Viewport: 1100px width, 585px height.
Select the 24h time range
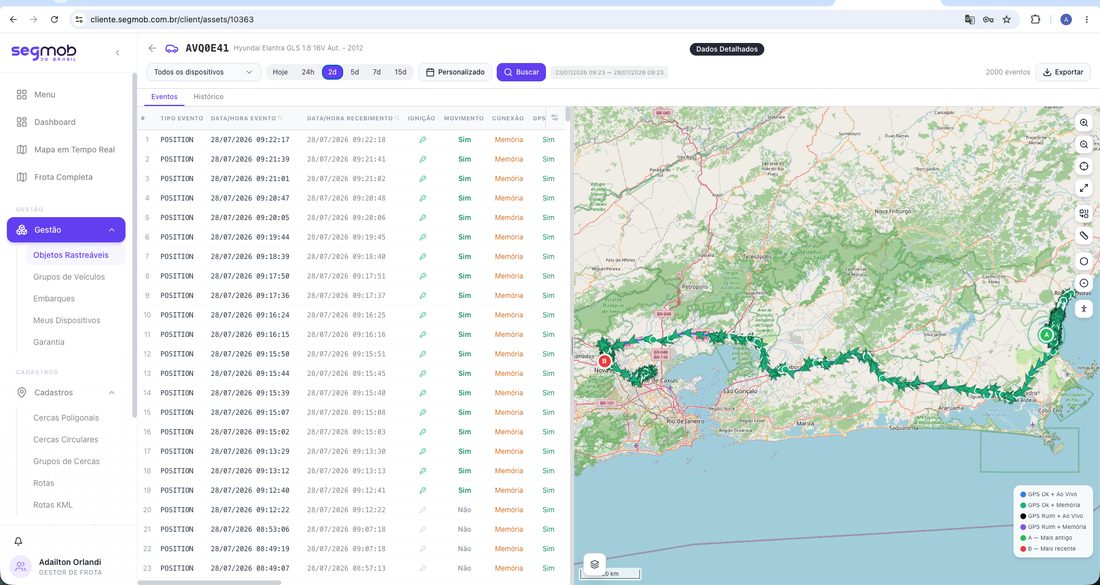307,72
